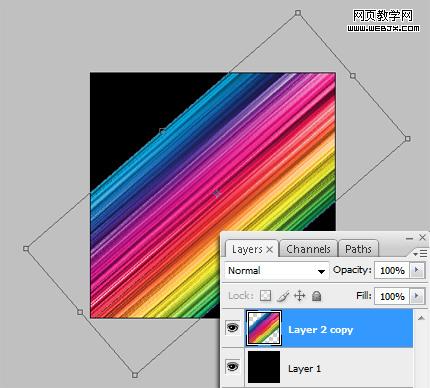This screenshot has width=430, height=388.
Task: Click transform bottom corner handle
Action: [x=135, y=375]
